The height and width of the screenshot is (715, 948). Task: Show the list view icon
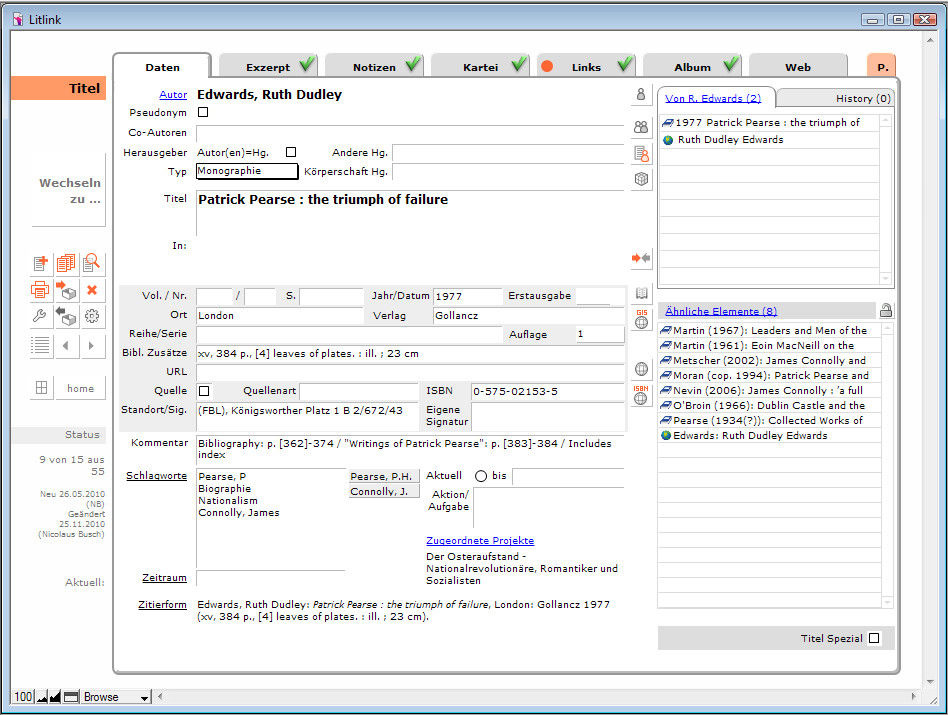pyautogui.click(x=41, y=346)
